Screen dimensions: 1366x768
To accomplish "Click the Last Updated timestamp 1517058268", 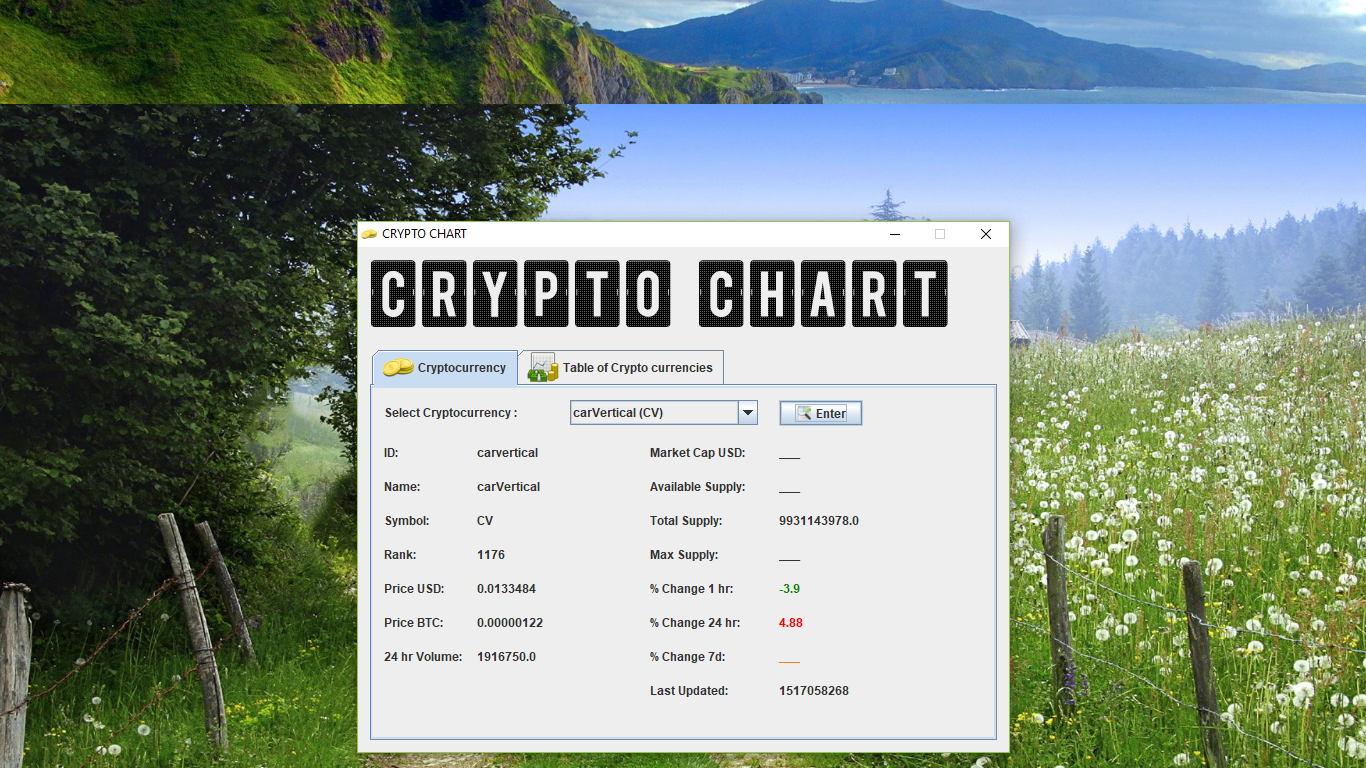I will [x=814, y=690].
